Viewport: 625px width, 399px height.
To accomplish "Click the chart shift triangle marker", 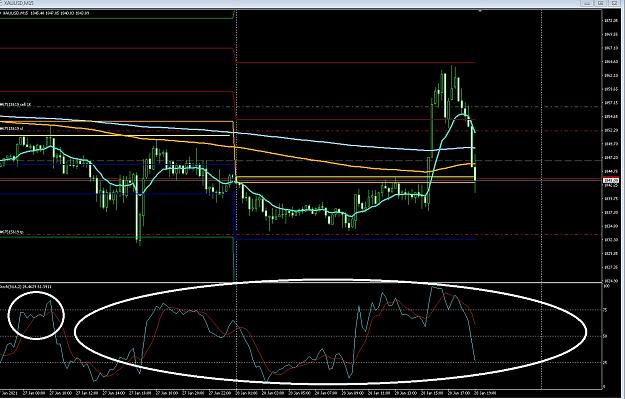I will coord(480,11).
